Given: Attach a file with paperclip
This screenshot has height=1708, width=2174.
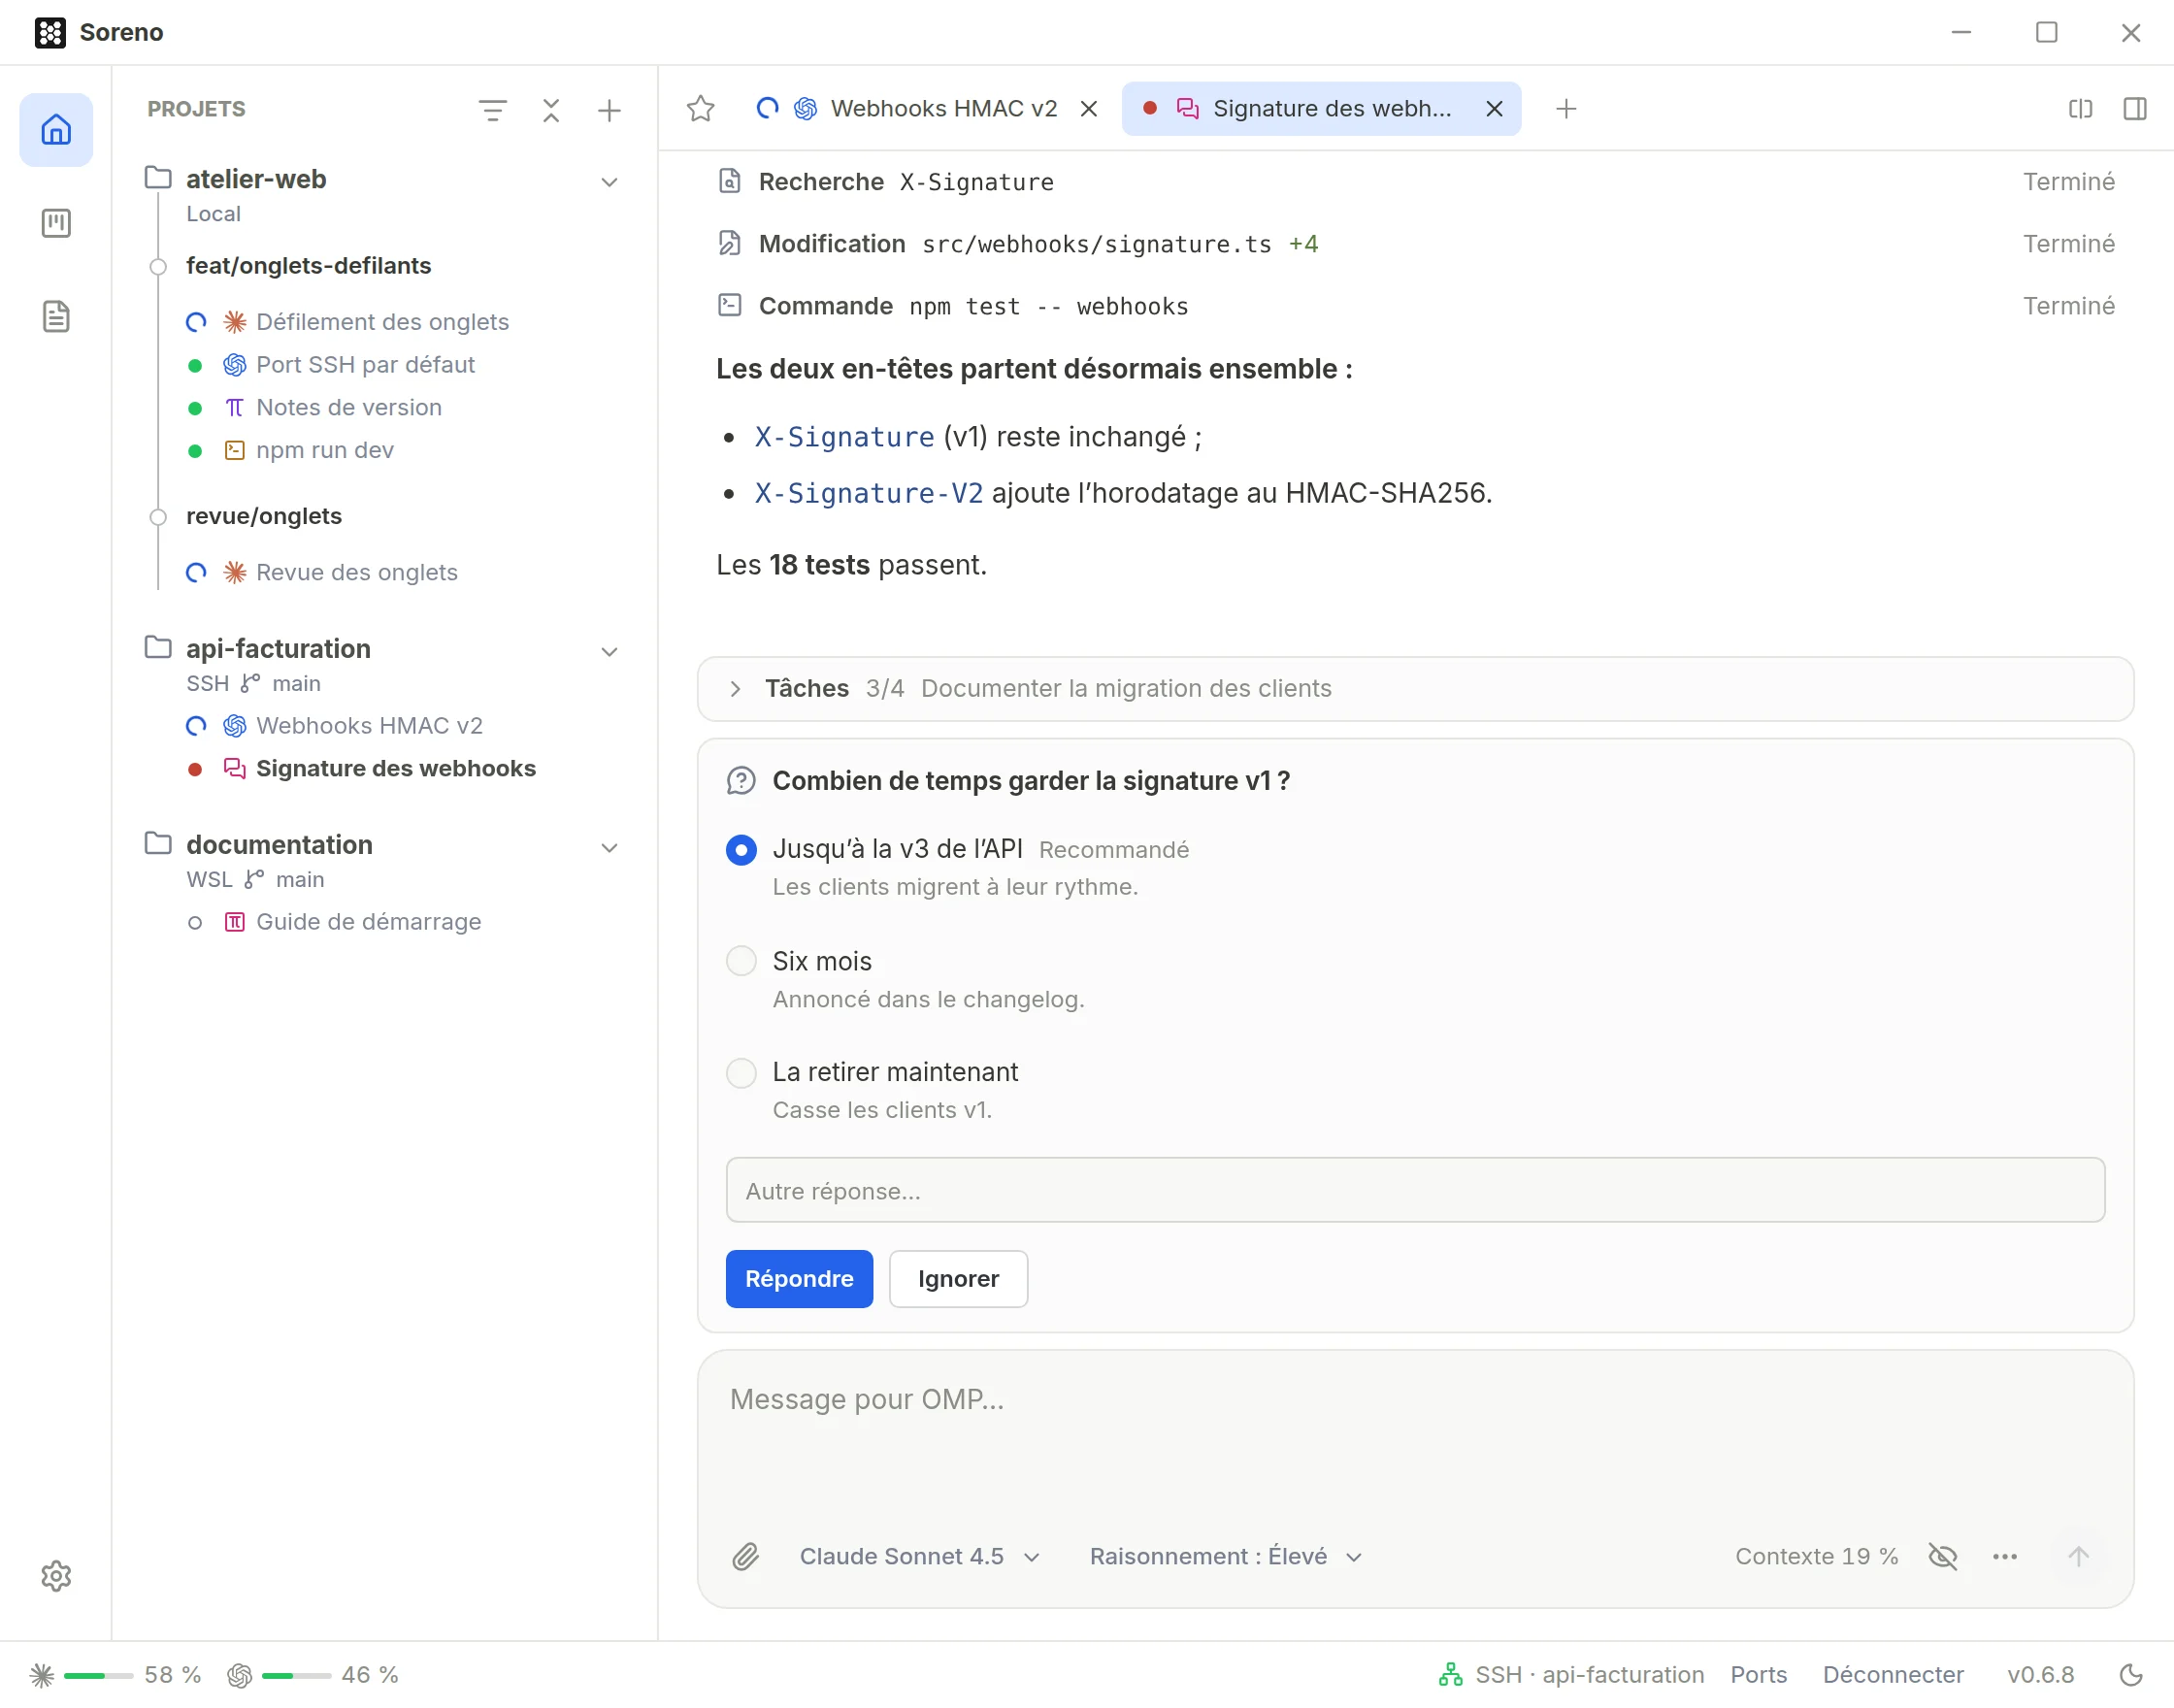Looking at the screenshot, I should tap(745, 1556).
